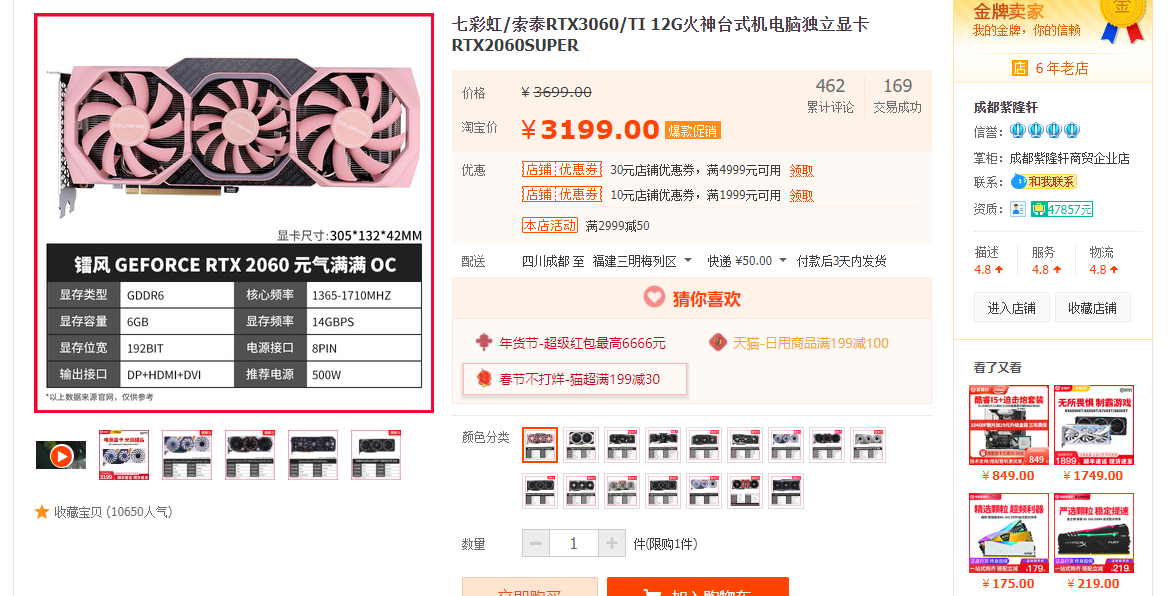
Task: Click the heart icon beside 猜你喜欢
Action: (654, 298)
